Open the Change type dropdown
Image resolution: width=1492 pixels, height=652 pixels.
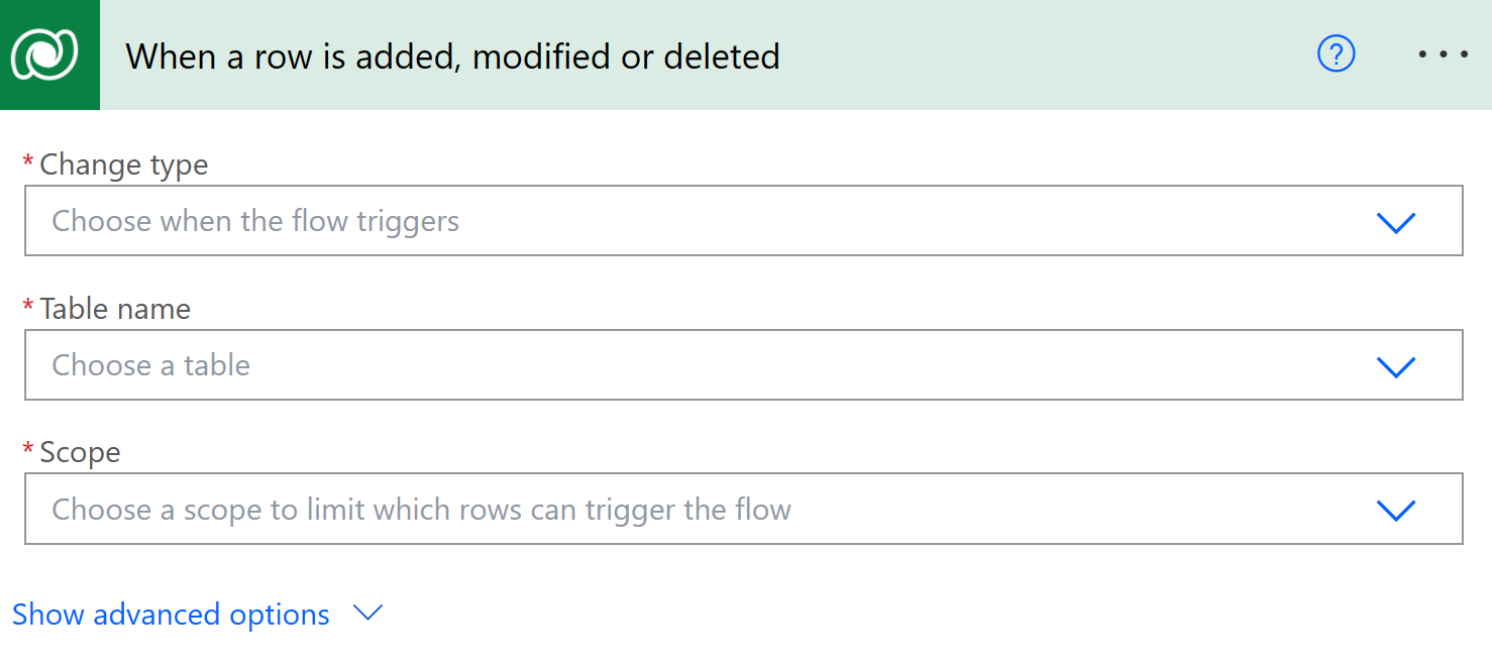coord(1396,221)
